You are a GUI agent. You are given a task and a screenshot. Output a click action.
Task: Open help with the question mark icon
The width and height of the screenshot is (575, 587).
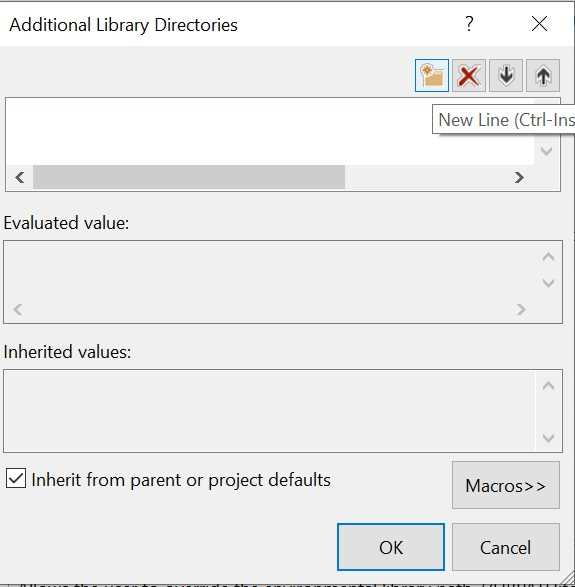[x=469, y=24]
